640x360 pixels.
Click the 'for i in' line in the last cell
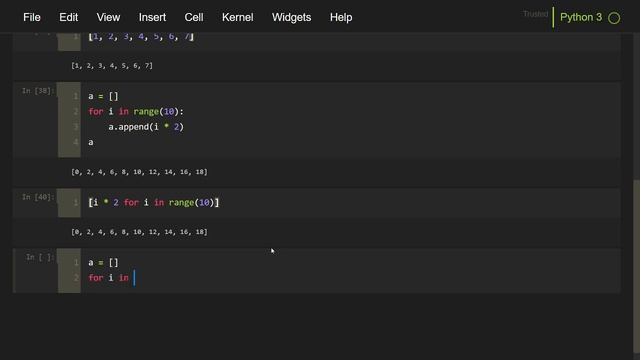click(x=109, y=278)
